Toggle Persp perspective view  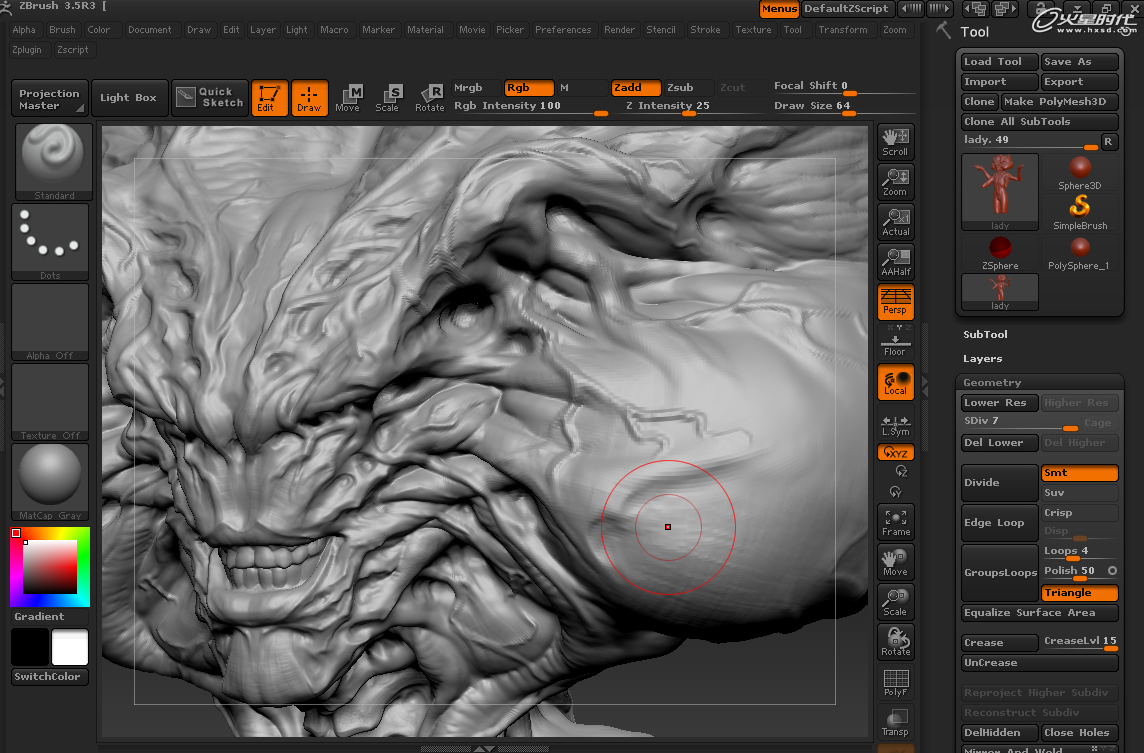[x=895, y=302]
